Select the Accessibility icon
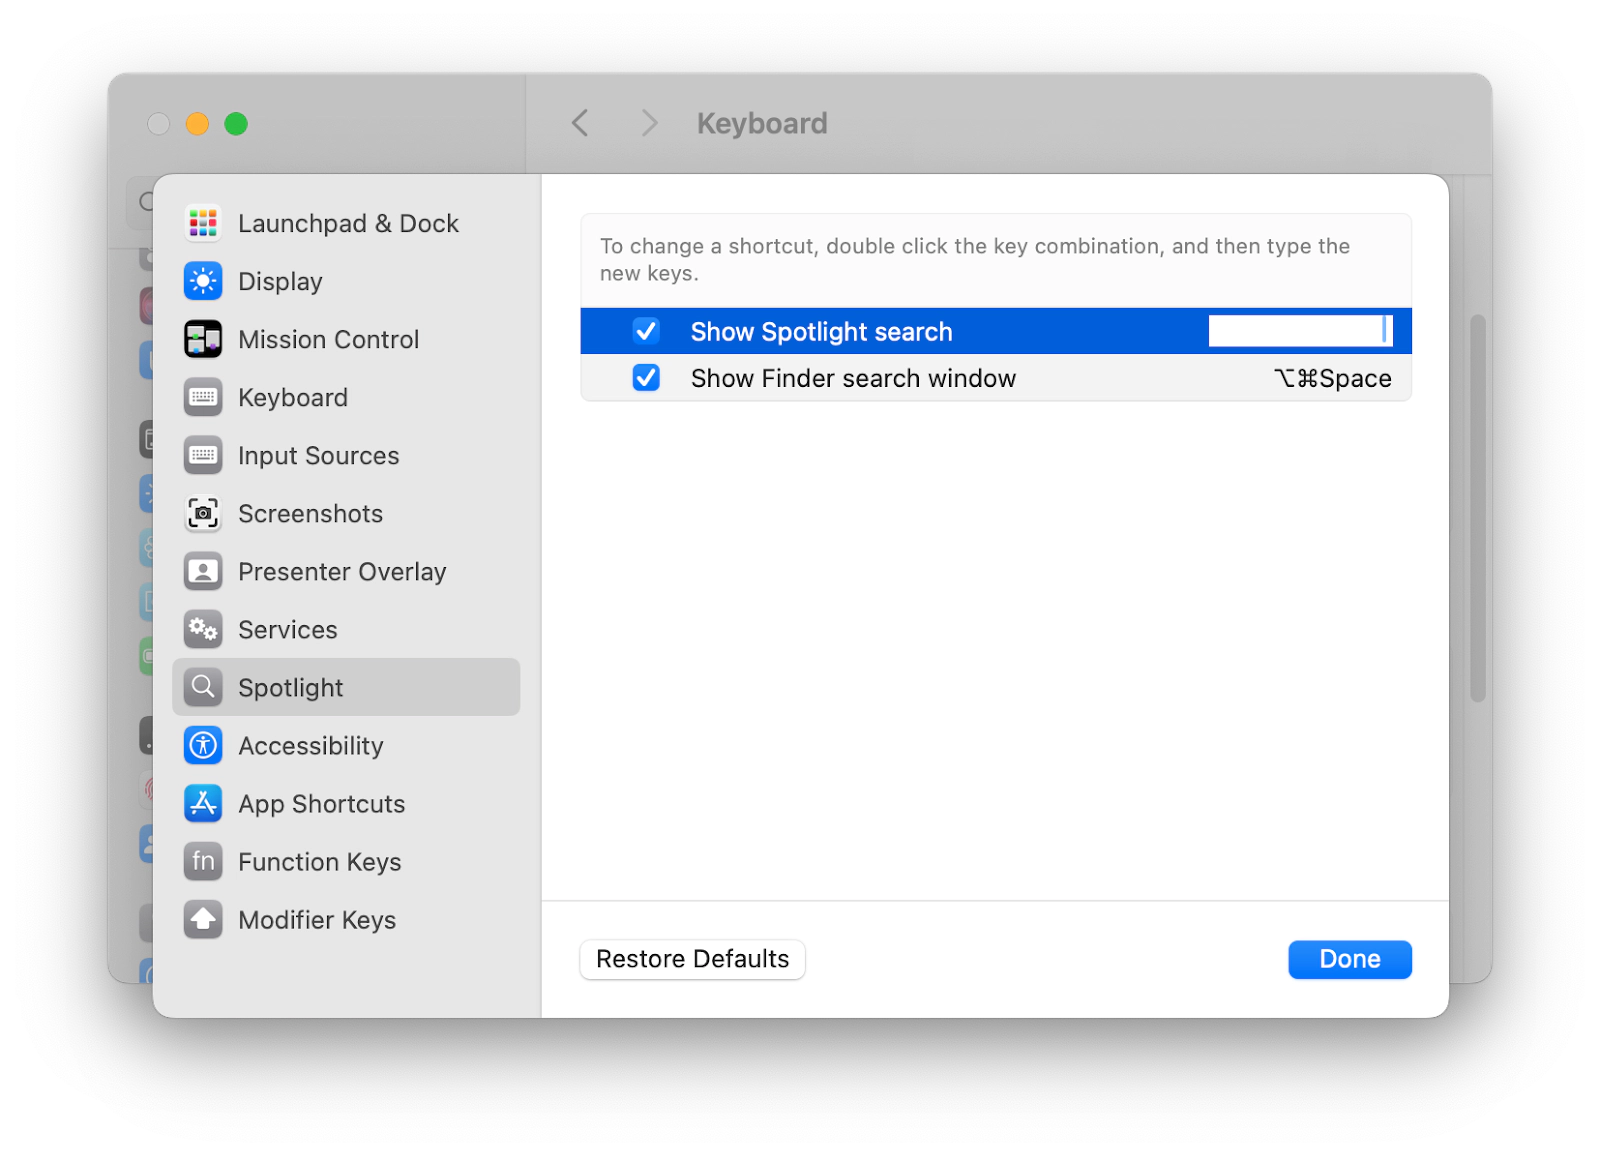Screen dimensions: 1600x1161 tap(202, 745)
